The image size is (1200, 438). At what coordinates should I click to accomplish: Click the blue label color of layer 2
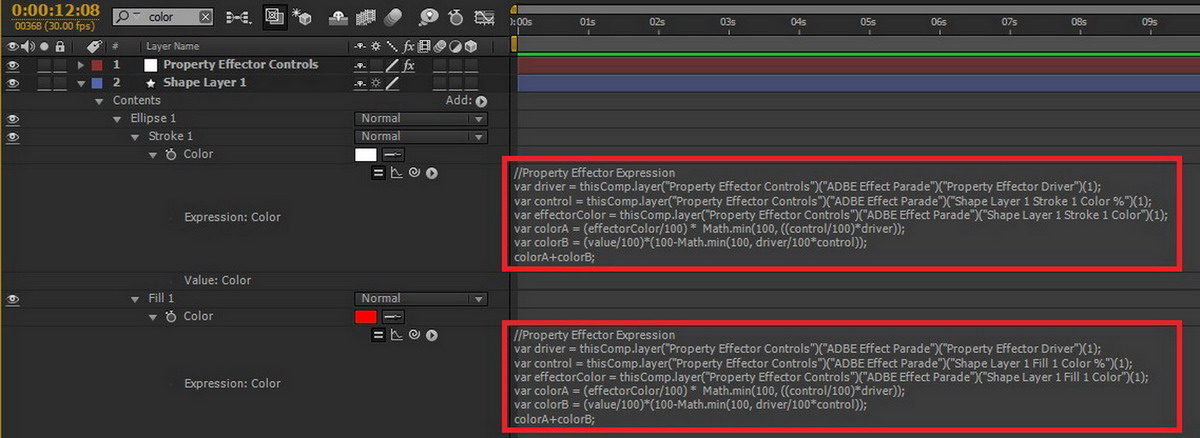96,83
